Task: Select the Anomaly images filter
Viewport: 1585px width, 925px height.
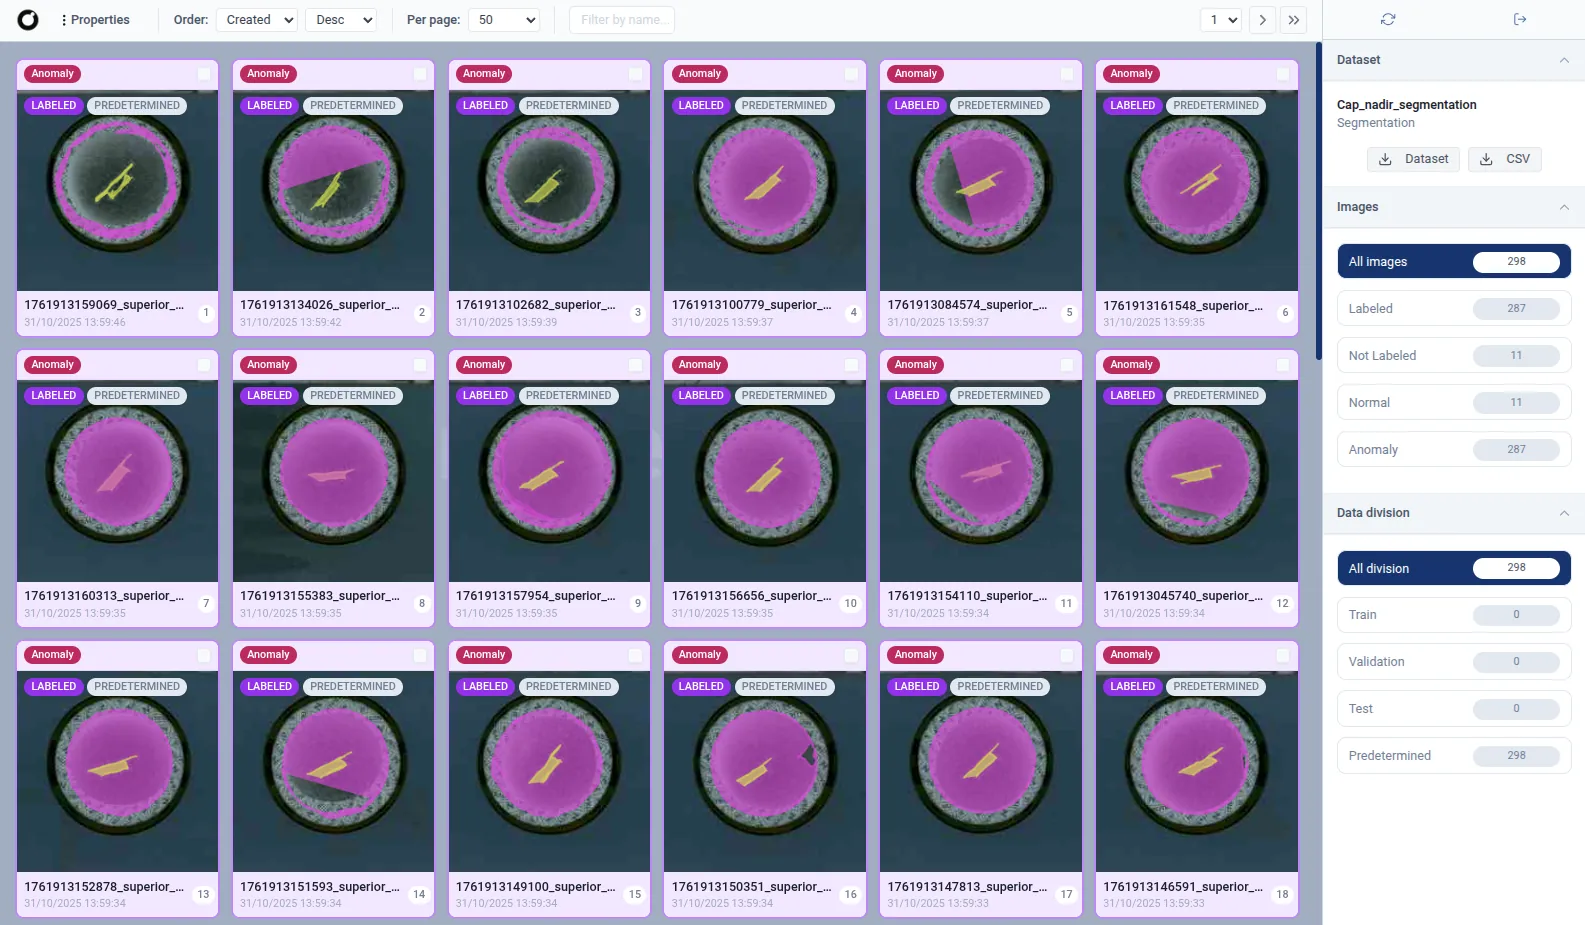Action: 1453,449
